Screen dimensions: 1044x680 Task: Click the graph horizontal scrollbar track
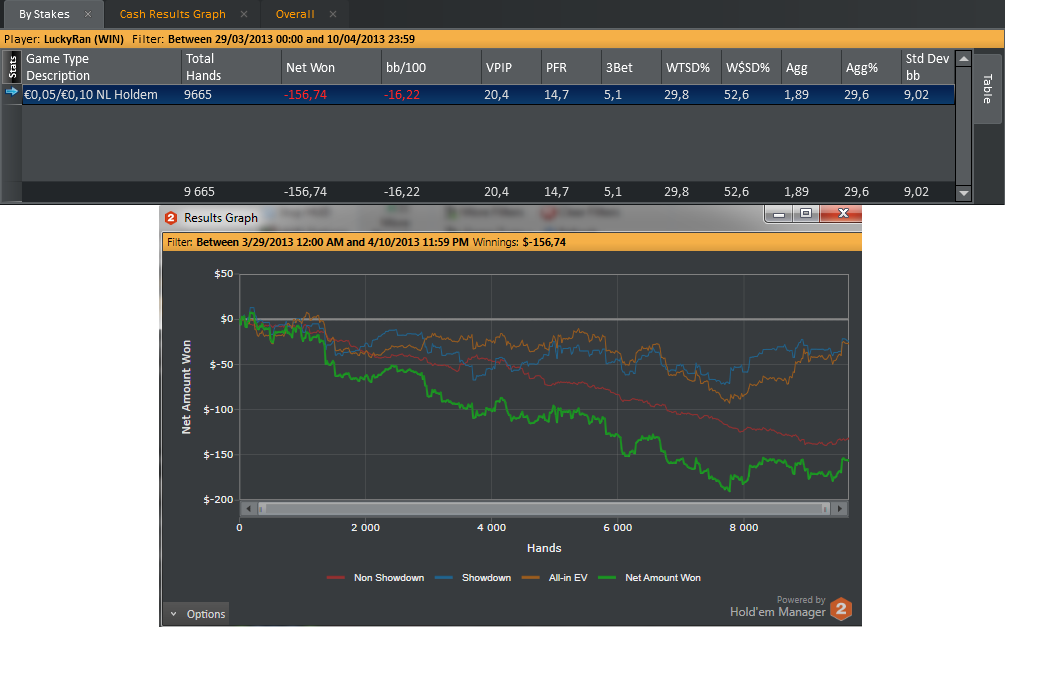pyautogui.click(x=543, y=509)
